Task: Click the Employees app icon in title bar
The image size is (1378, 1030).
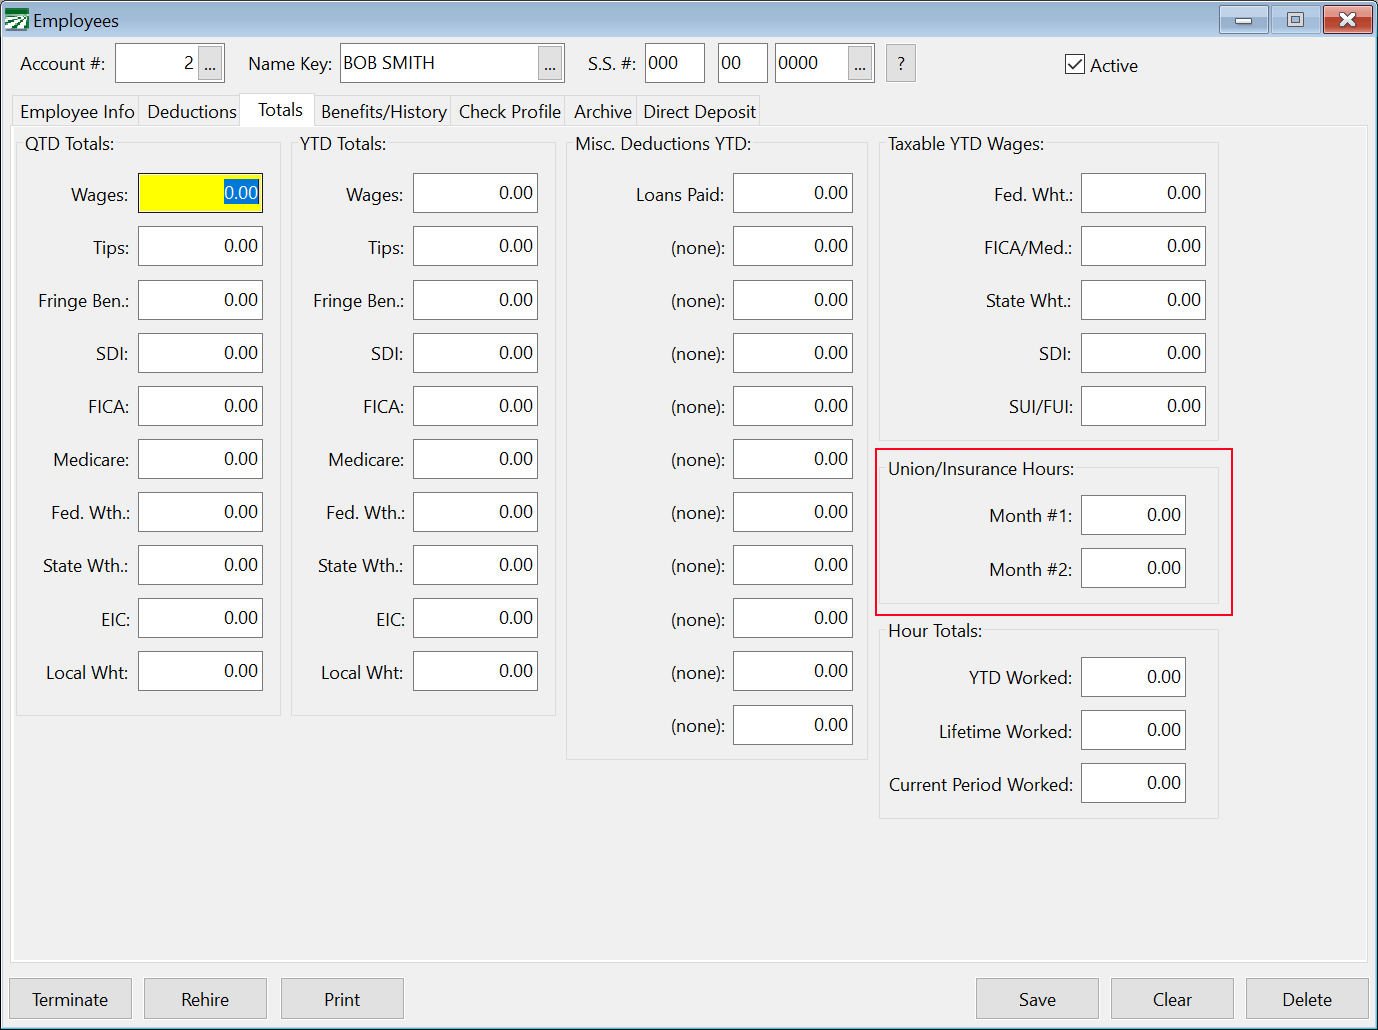Action: (x=17, y=20)
